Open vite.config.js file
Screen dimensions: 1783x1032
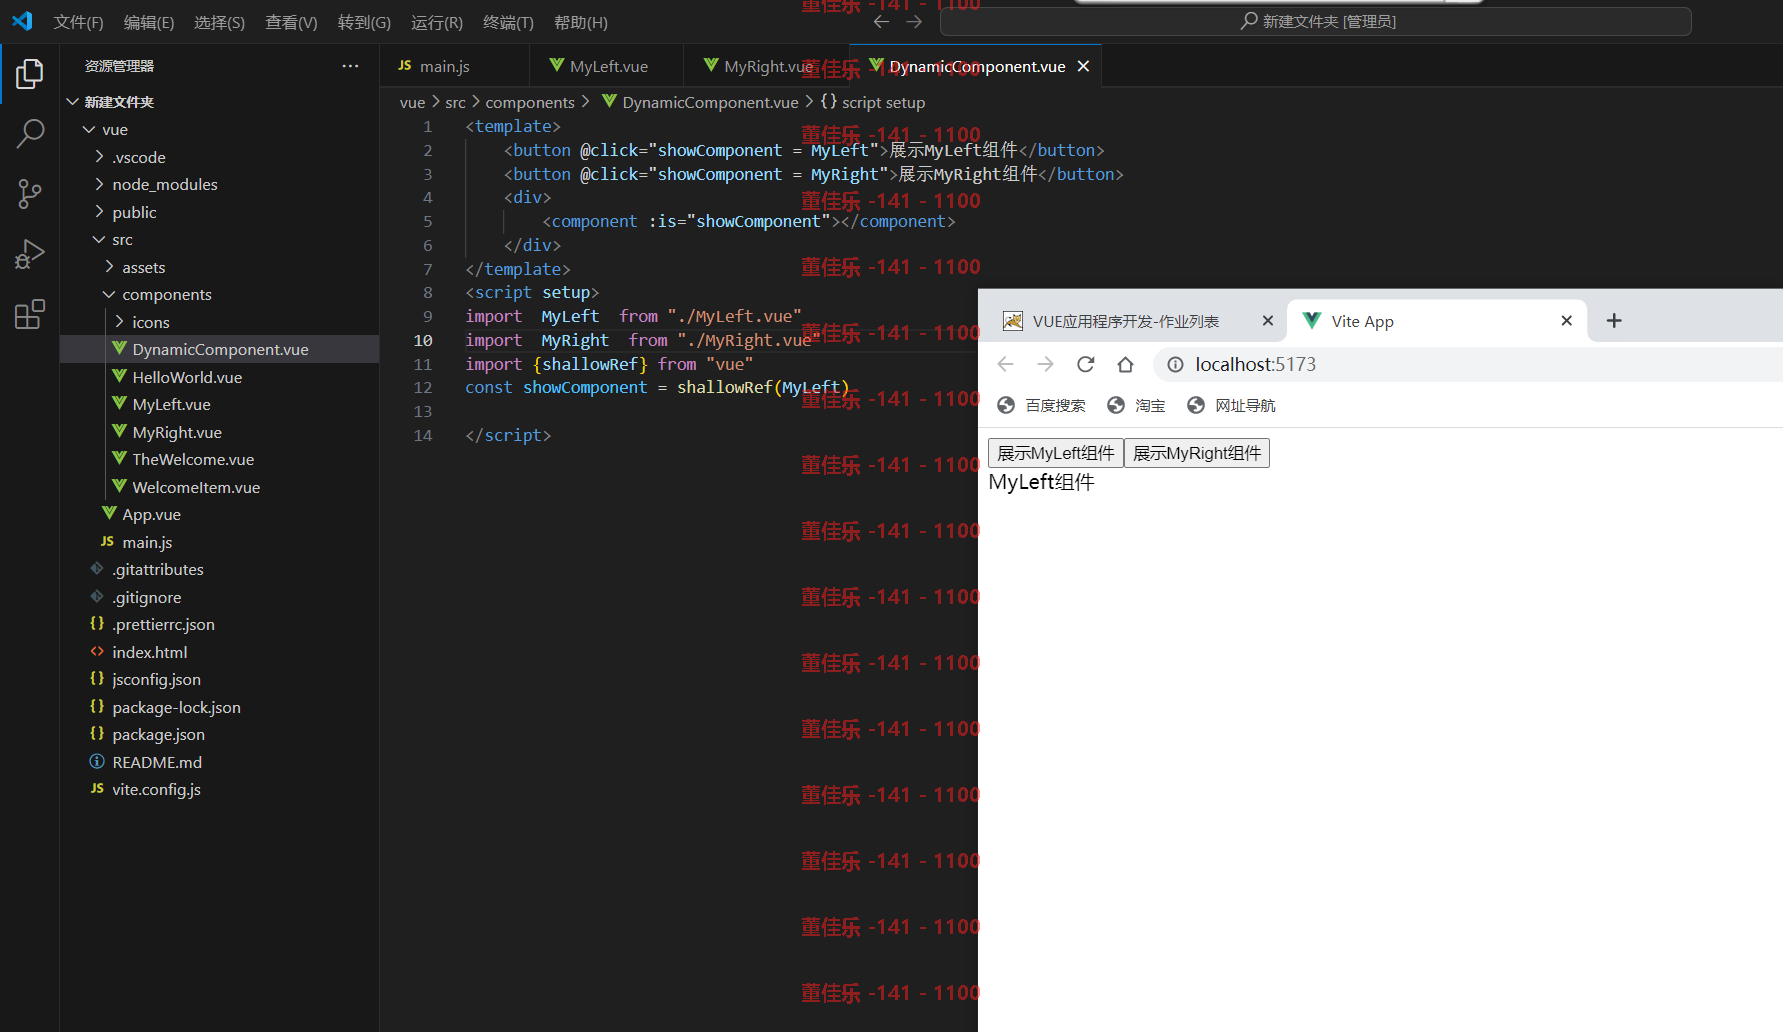(219, 790)
